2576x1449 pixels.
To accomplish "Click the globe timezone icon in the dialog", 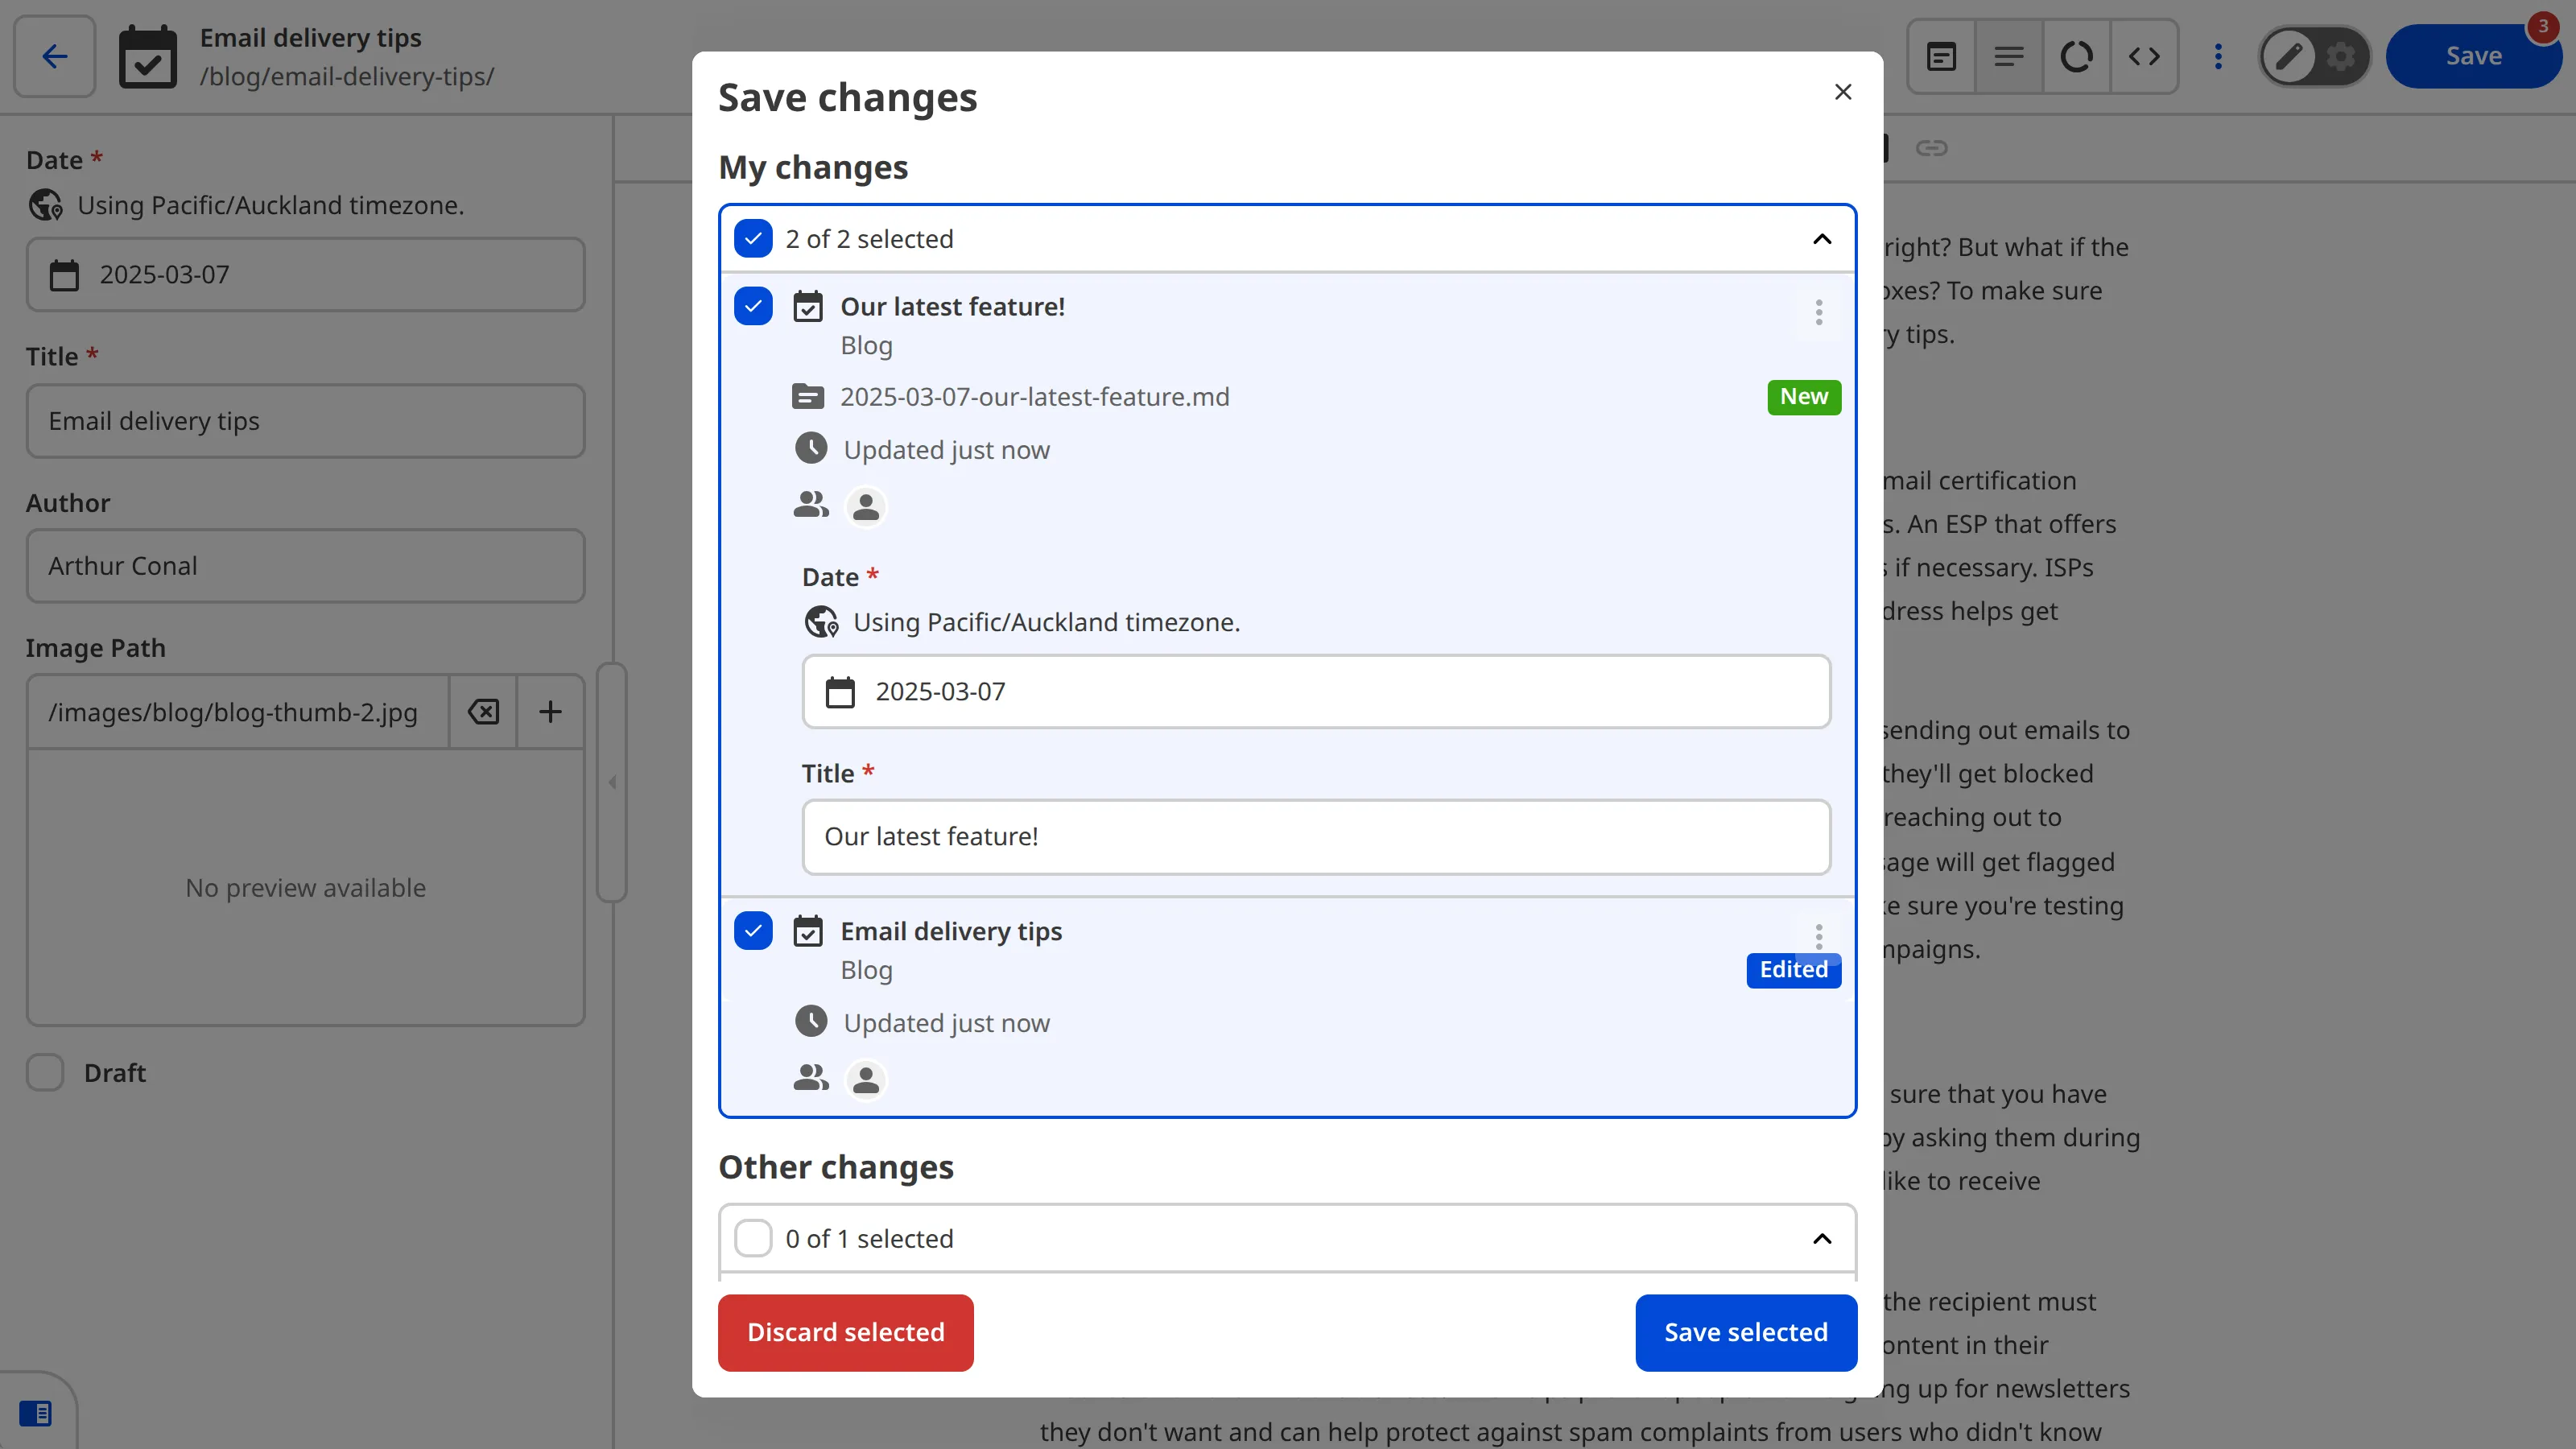I will click(x=822, y=622).
